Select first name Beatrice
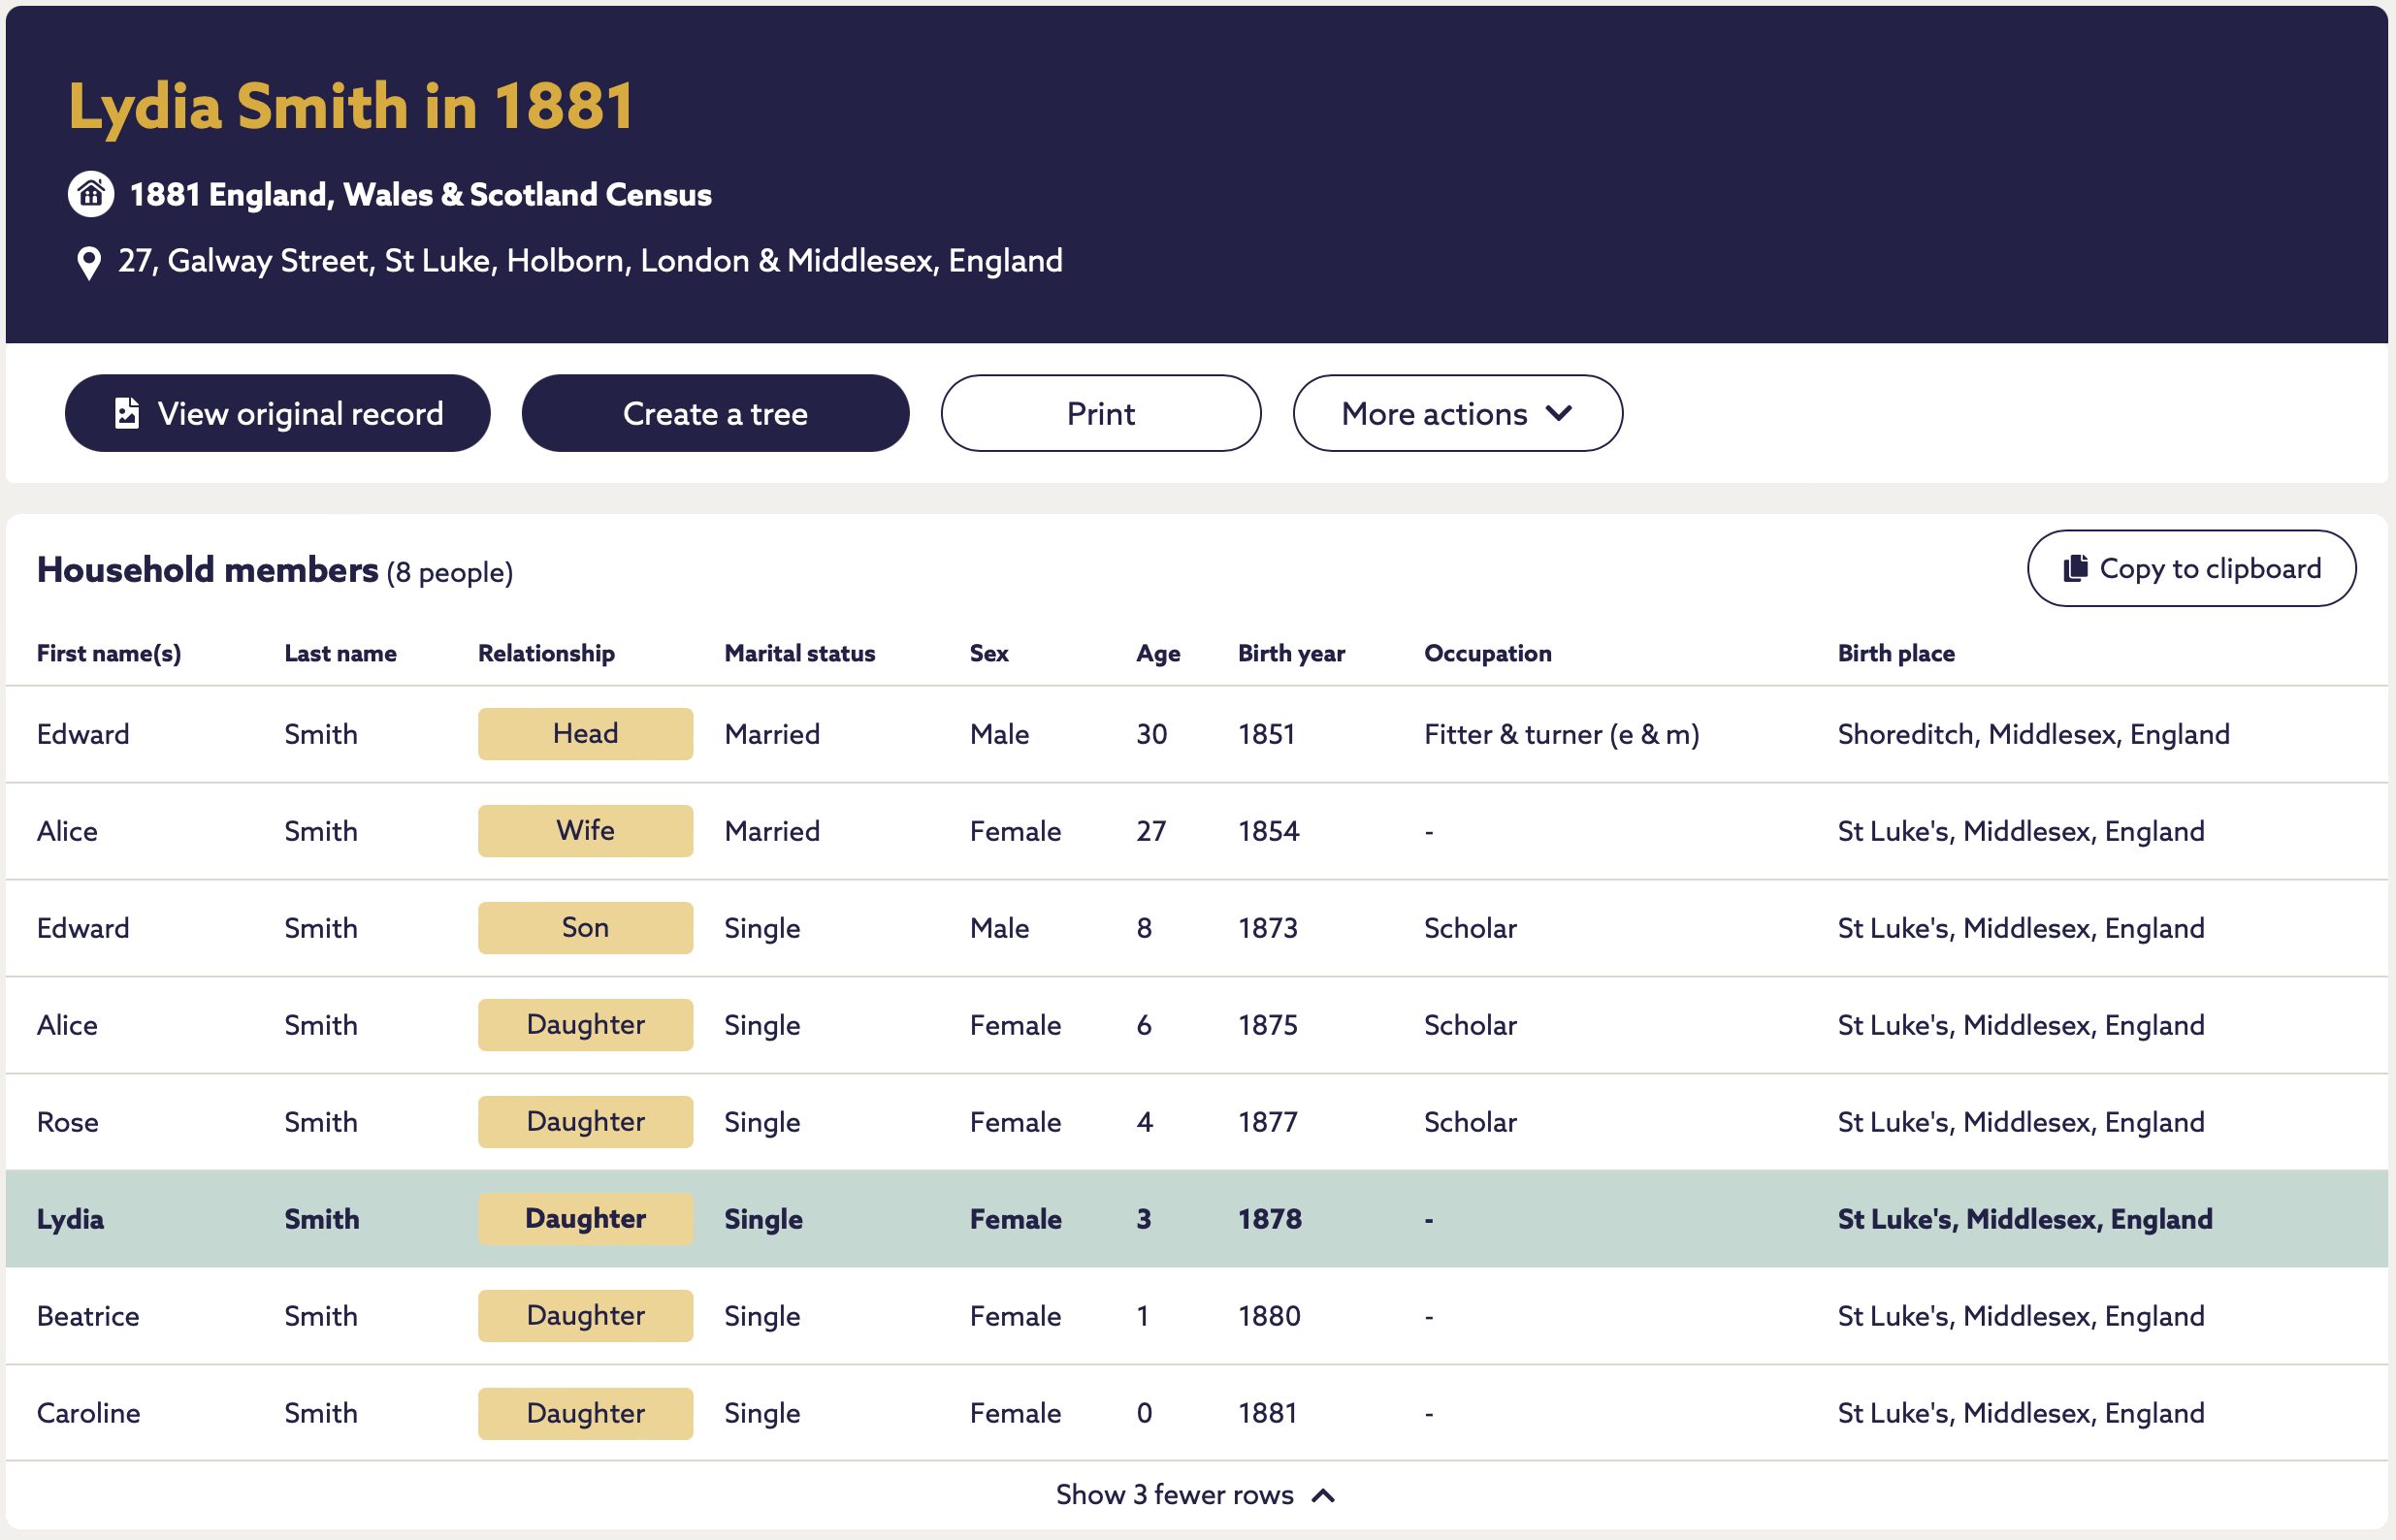This screenshot has height=1540, width=2396. pos(88,1317)
